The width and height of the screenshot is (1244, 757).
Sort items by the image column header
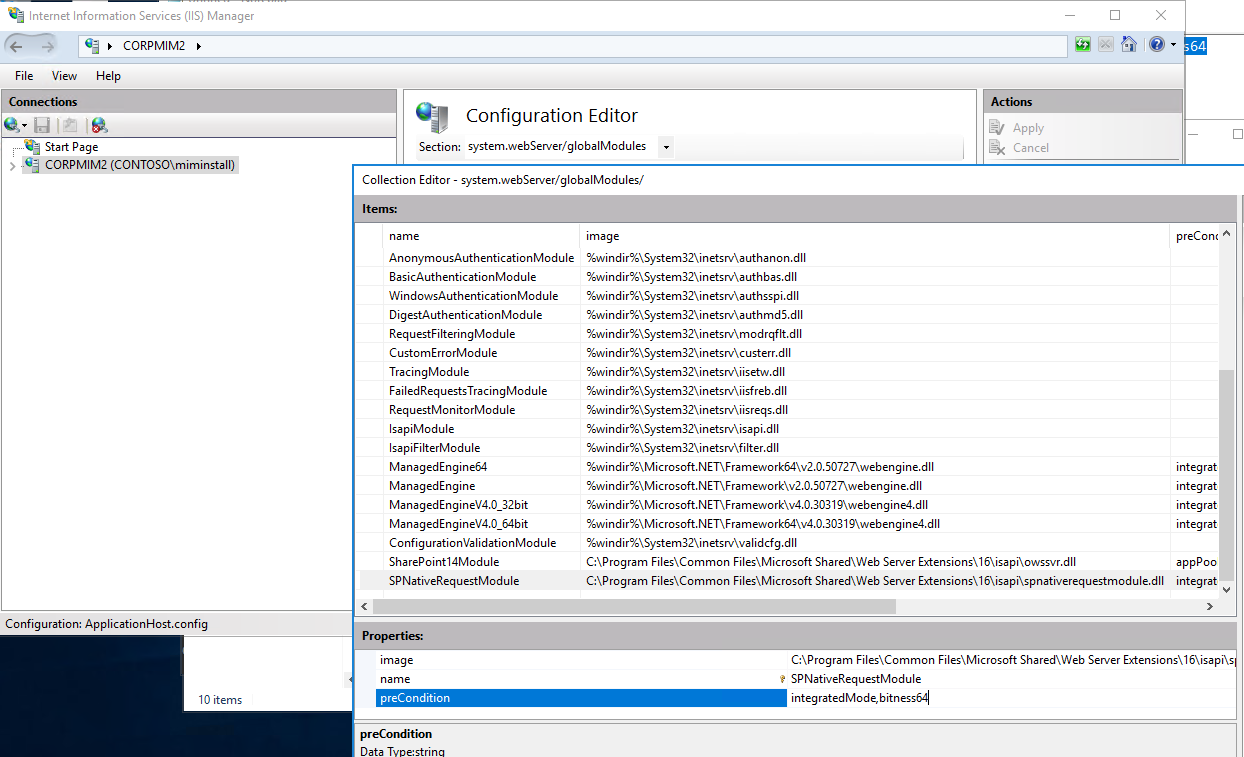tap(875, 236)
